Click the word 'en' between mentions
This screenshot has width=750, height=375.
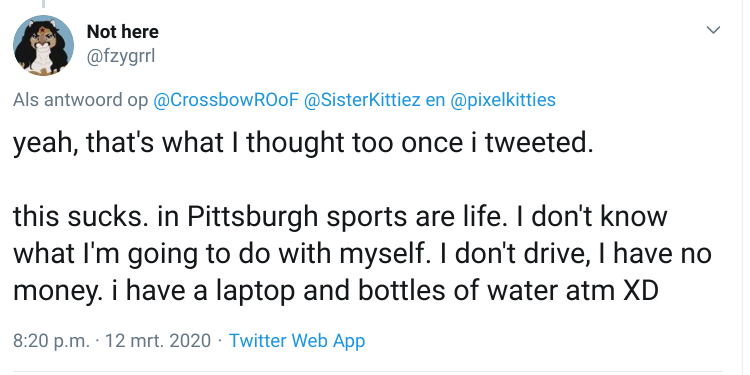tap(433, 100)
